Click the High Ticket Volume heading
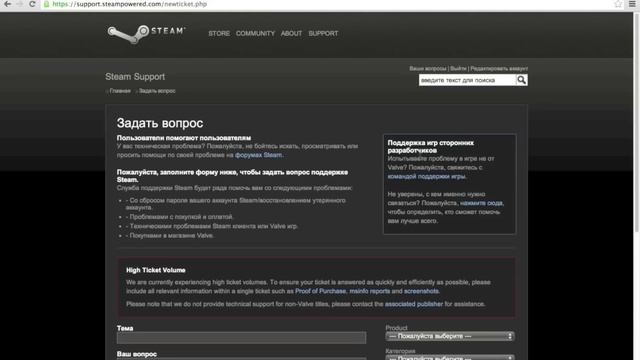This screenshot has height=360, width=640. point(156,270)
